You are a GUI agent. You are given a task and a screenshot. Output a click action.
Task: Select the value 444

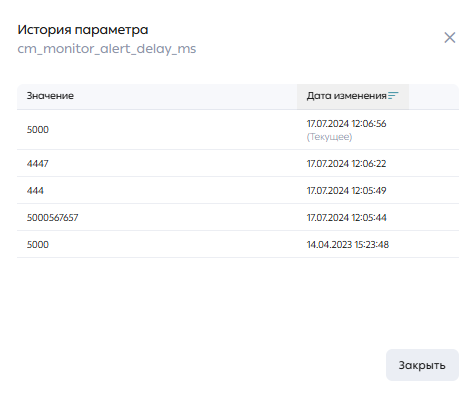(x=35, y=191)
